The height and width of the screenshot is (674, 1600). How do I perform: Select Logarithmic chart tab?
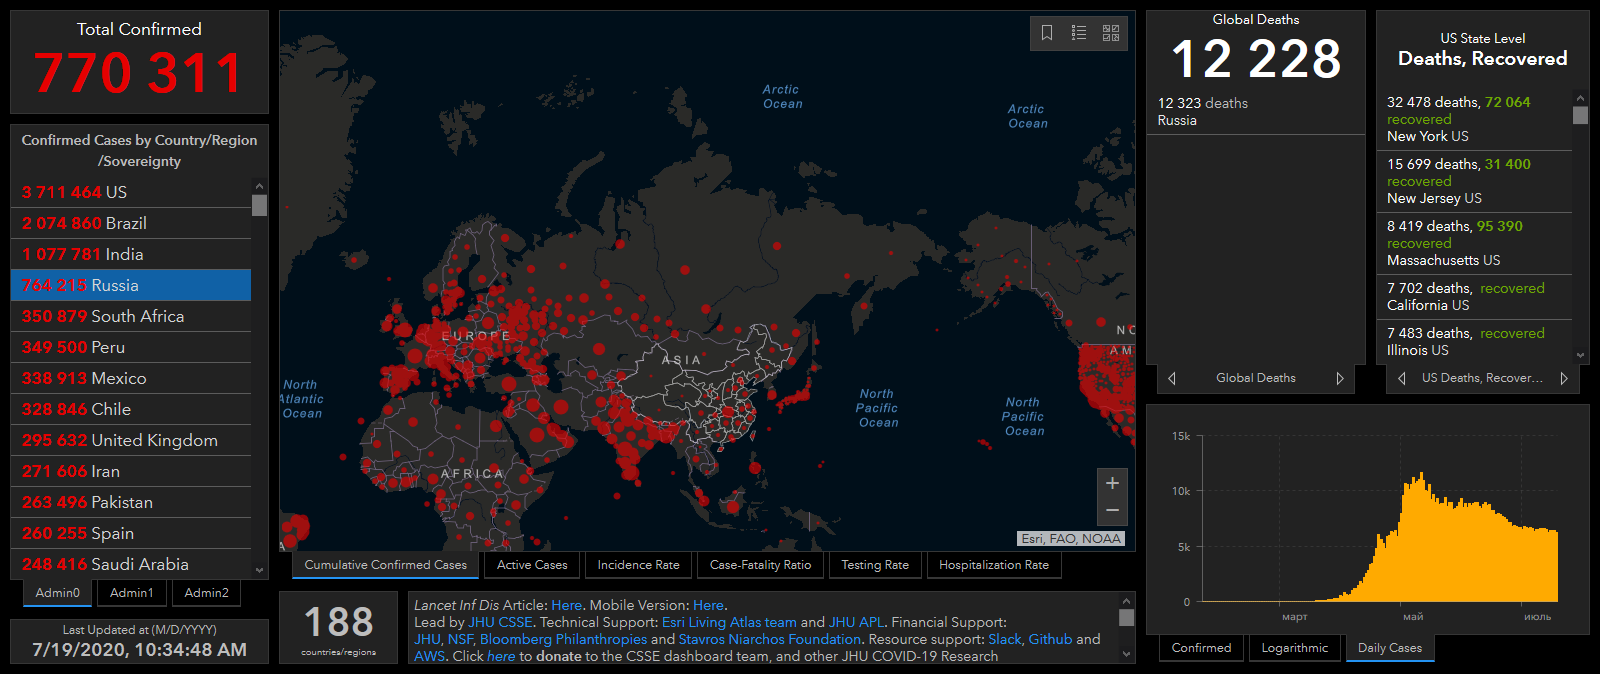pyautogui.click(x=1295, y=648)
